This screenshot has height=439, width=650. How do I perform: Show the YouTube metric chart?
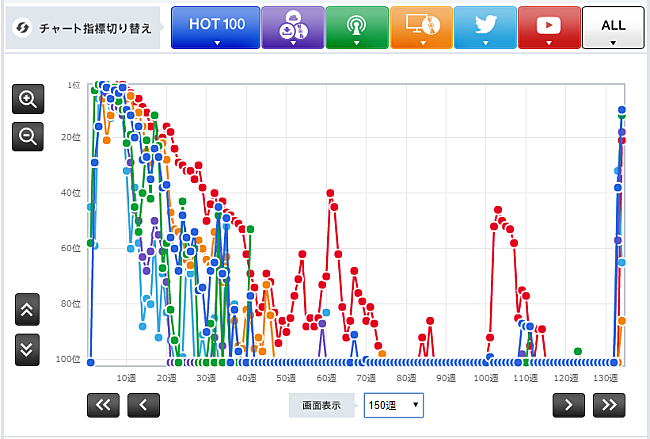[549, 27]
